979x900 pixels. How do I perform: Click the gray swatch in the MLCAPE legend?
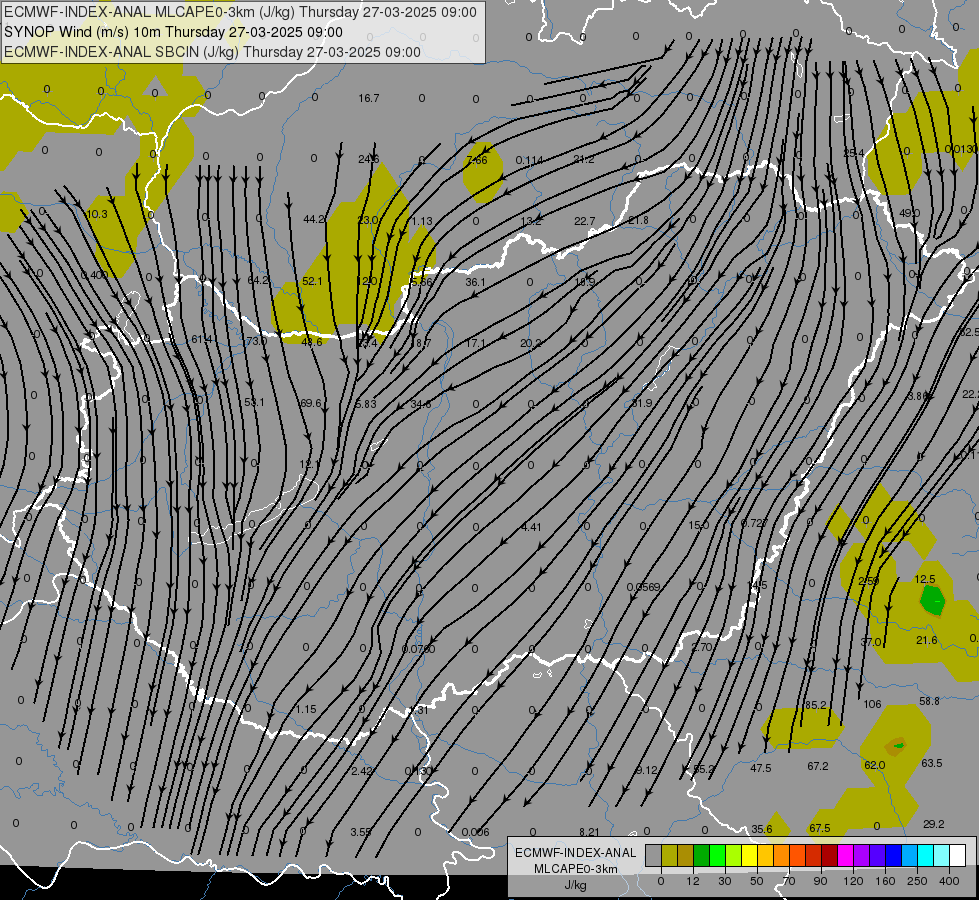pos(653,856)
